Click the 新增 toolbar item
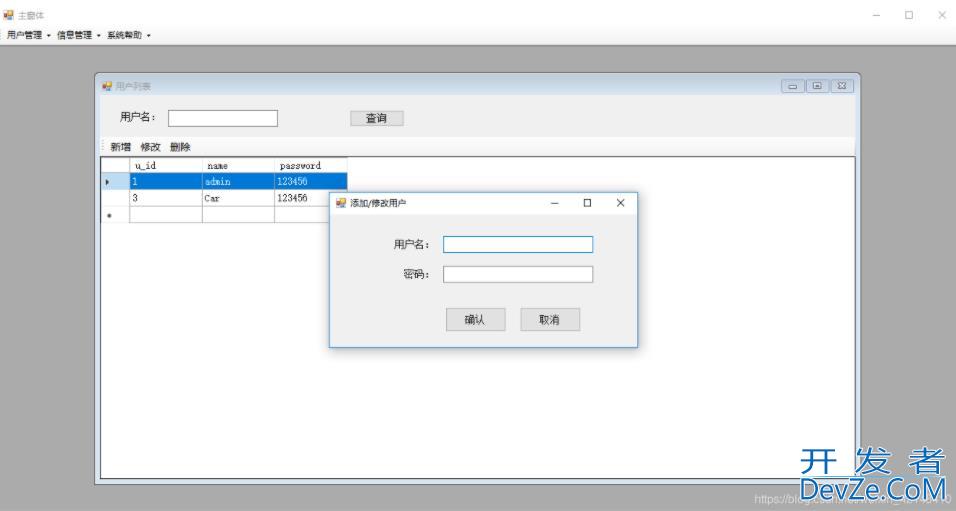This screenshot has height=511, width=956. click(x=120, y=147)
